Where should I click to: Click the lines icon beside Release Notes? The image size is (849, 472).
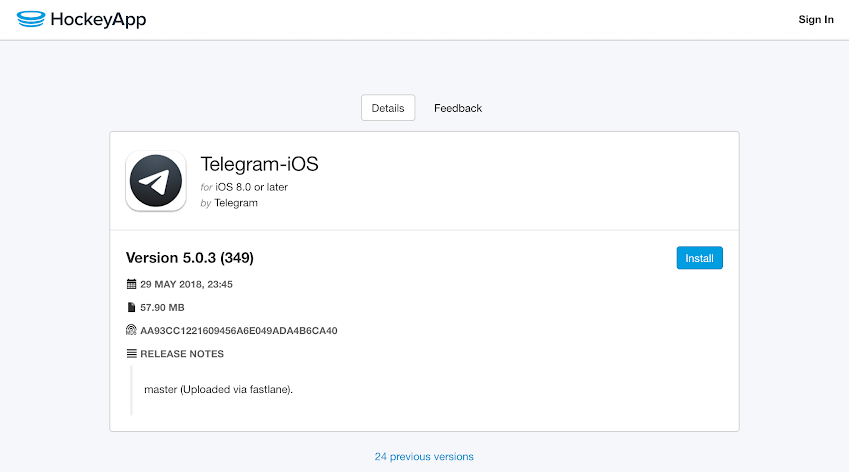click(x=131, y=353)
